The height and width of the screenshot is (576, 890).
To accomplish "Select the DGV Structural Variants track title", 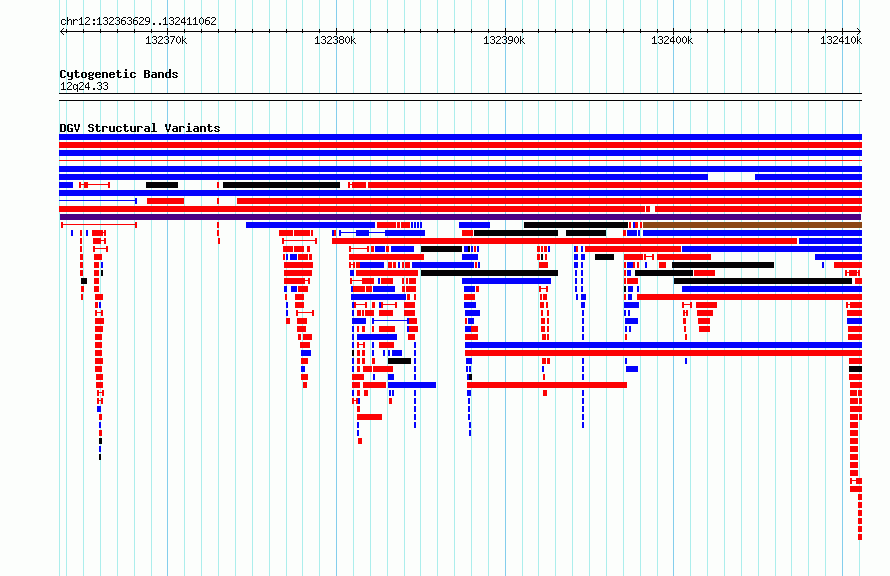I will click(140, 128).
